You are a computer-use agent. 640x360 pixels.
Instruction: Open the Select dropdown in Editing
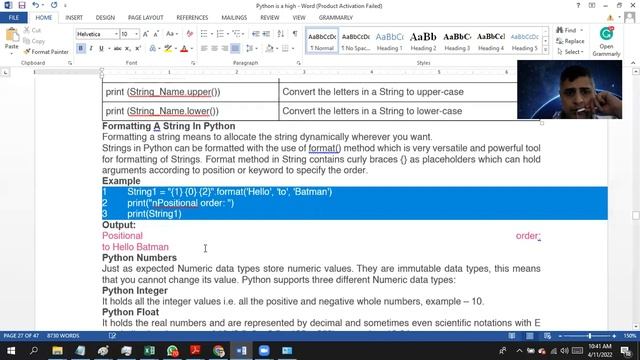click(570, 52)
